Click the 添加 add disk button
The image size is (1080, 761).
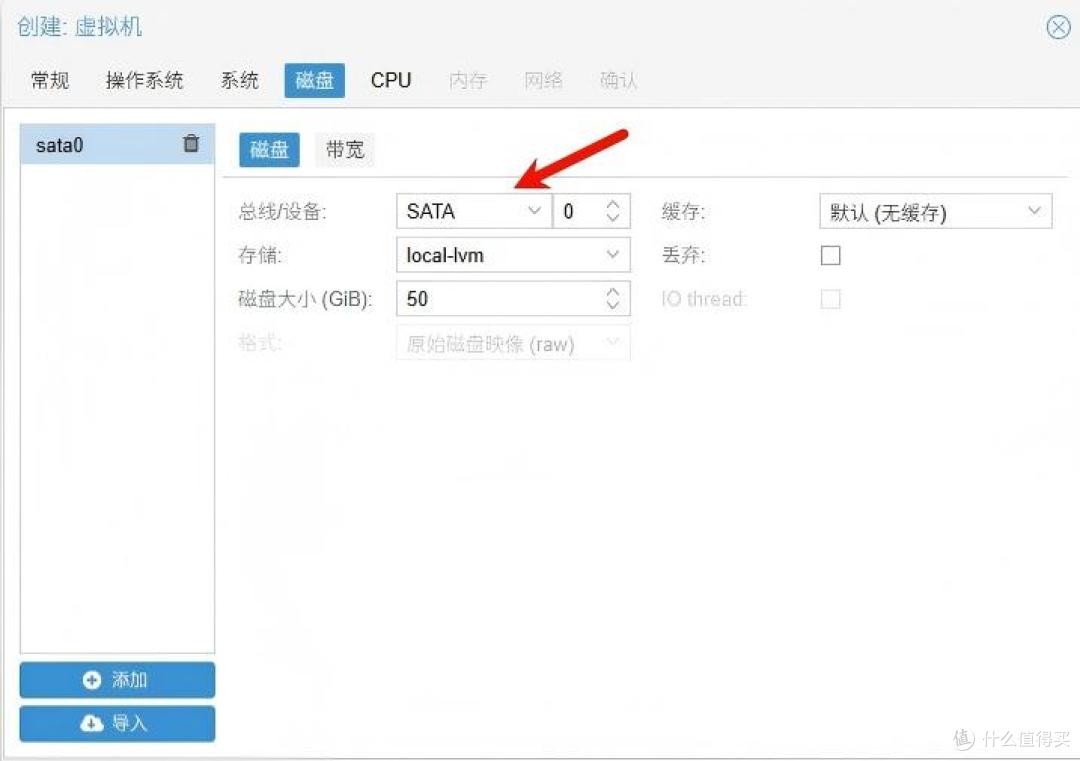(117, 680)
